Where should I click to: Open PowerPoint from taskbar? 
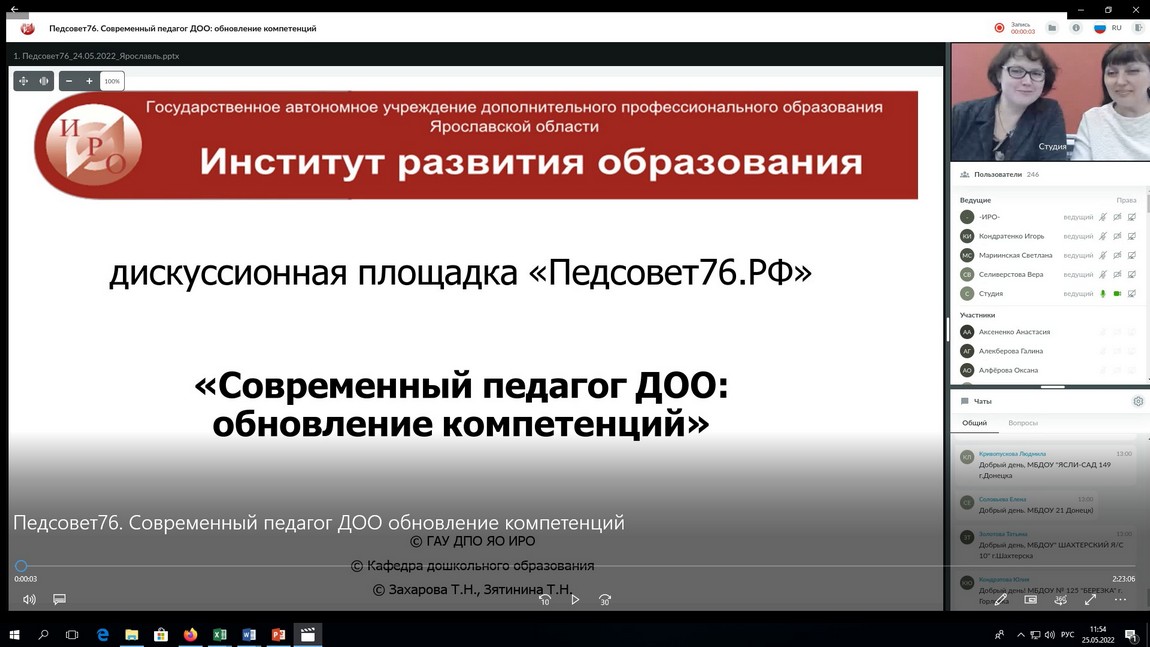(278, 635)
